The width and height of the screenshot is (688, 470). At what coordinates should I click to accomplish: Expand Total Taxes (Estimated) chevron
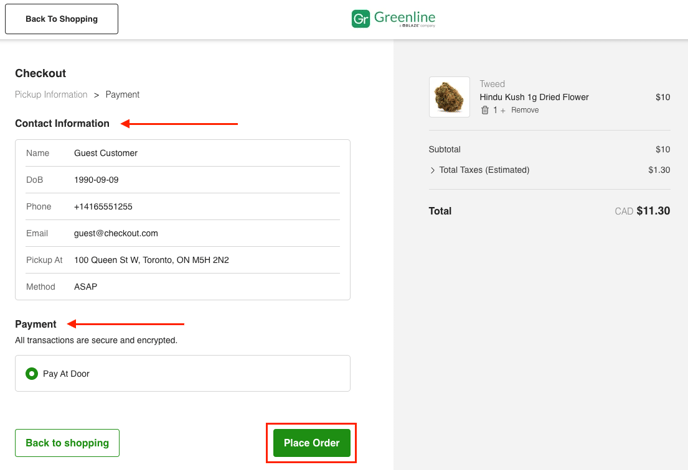tap(432, 170)
